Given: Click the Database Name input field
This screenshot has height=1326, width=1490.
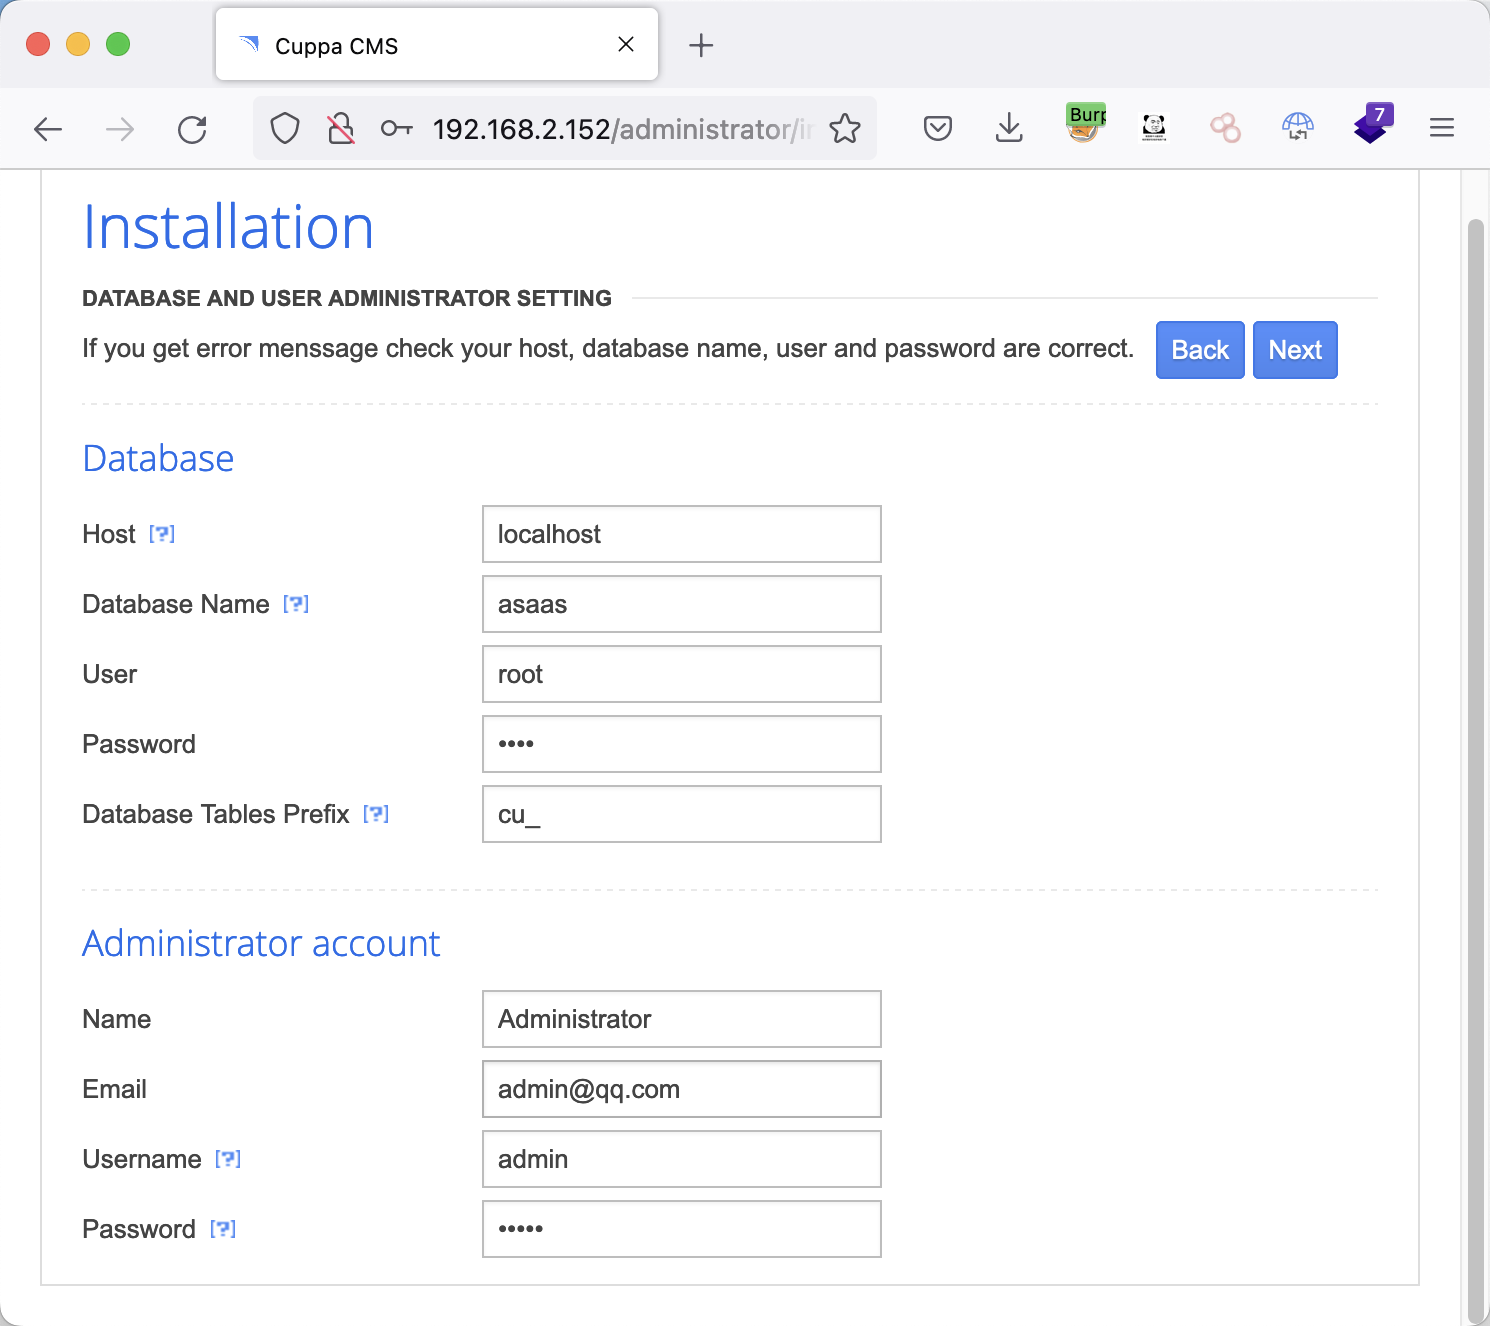Looking at the screenshot, I should click(x=681, y=604).
